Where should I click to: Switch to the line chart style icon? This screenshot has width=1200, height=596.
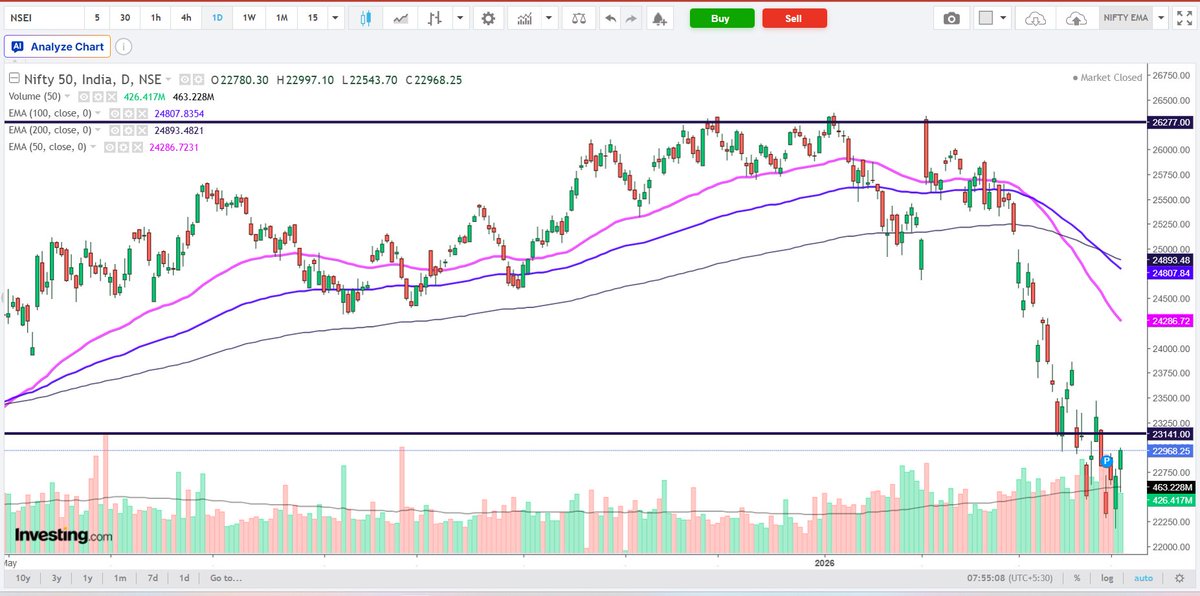401,18
